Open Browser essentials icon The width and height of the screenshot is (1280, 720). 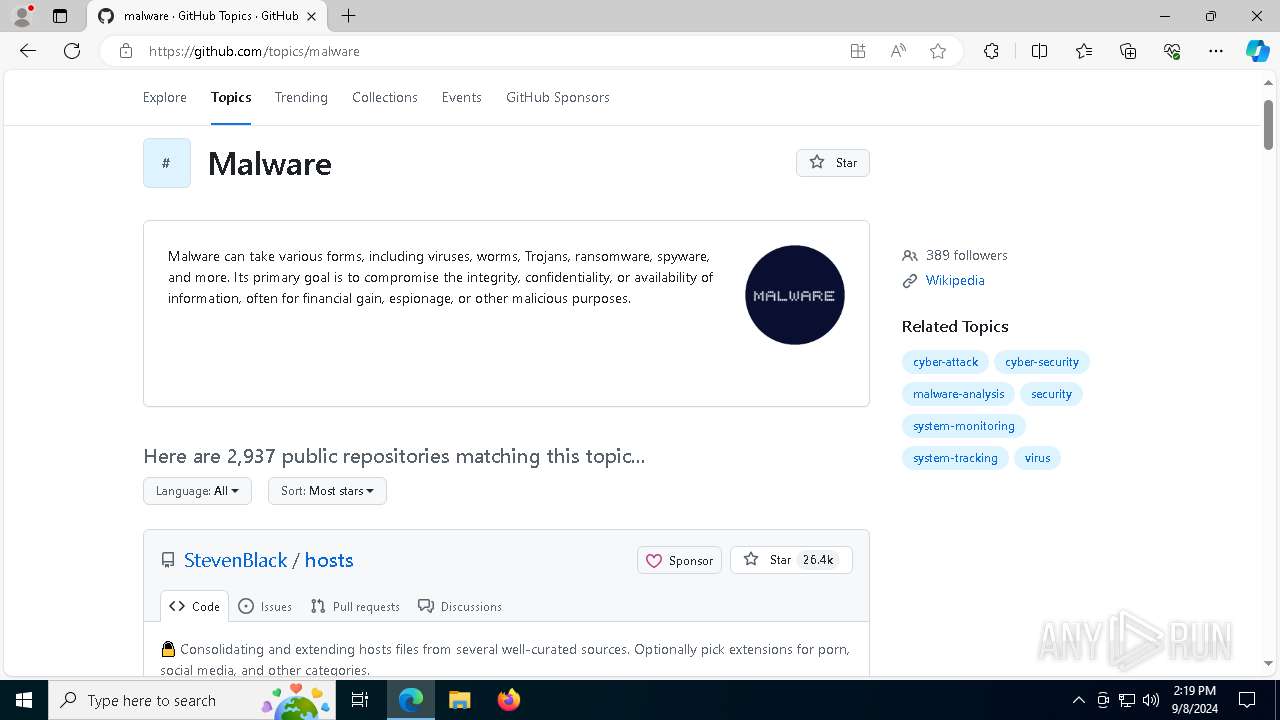(x=1172, y=51)
